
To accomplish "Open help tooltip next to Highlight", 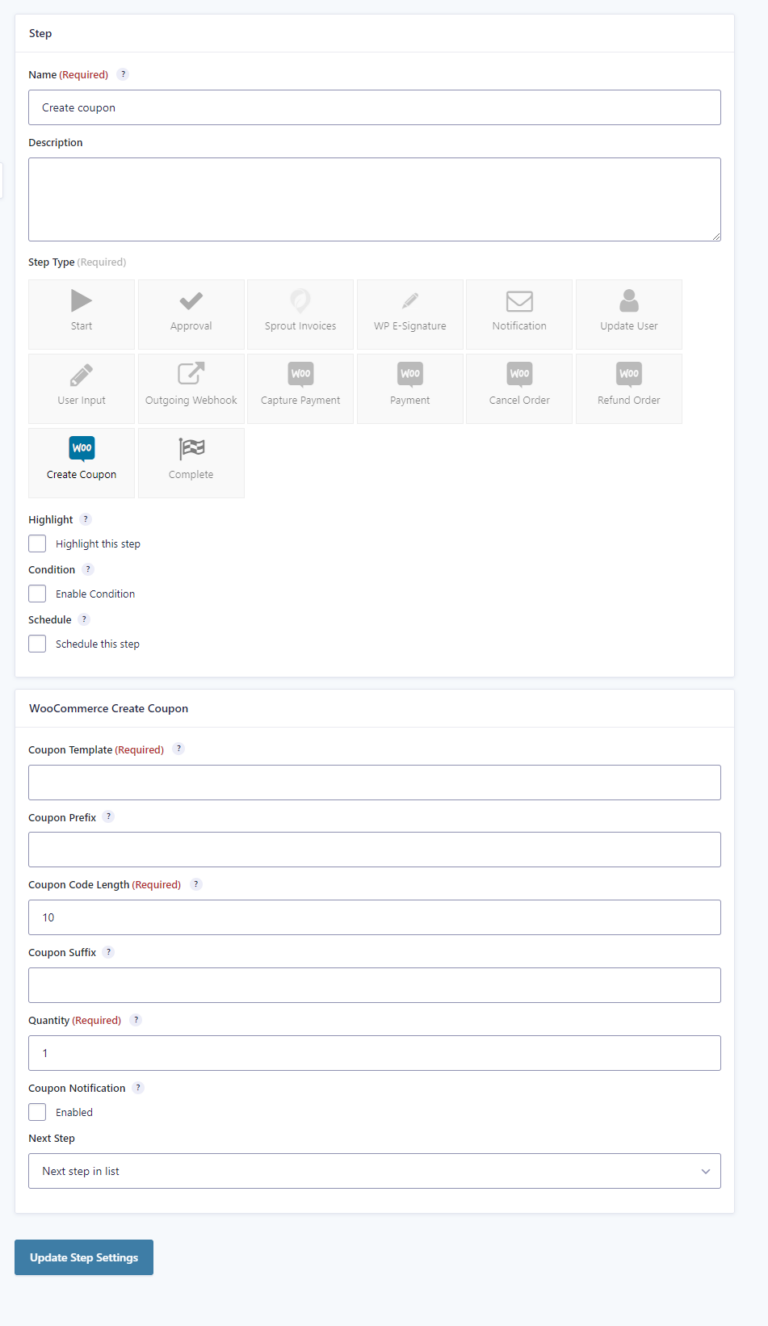I will [85, 519].
